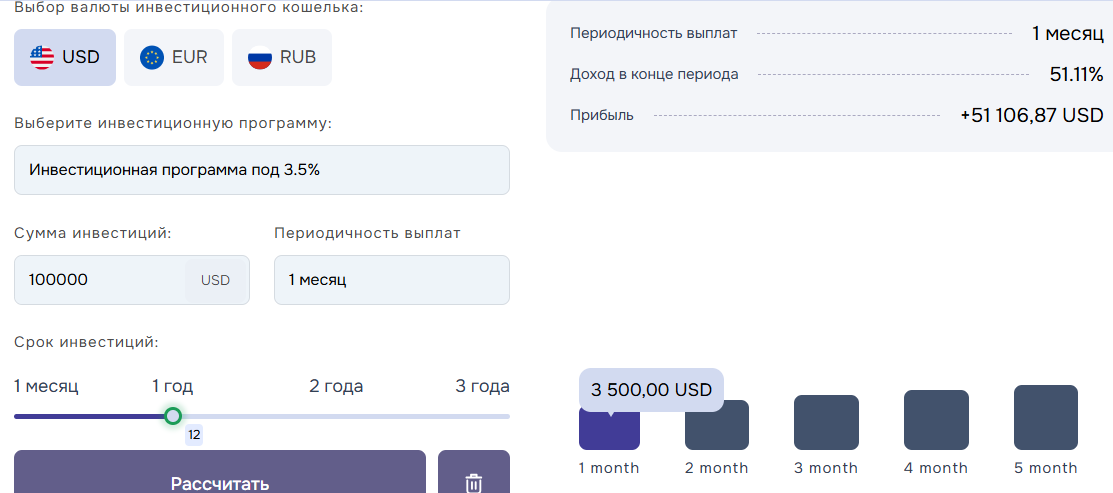Click the Russian flag icon
This screenshot has height=493, width=1113.
260,57
